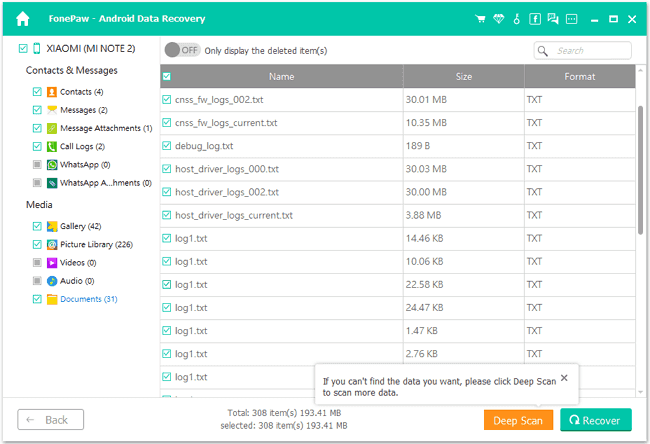Click the Deep Scan button

pos(518,420)
